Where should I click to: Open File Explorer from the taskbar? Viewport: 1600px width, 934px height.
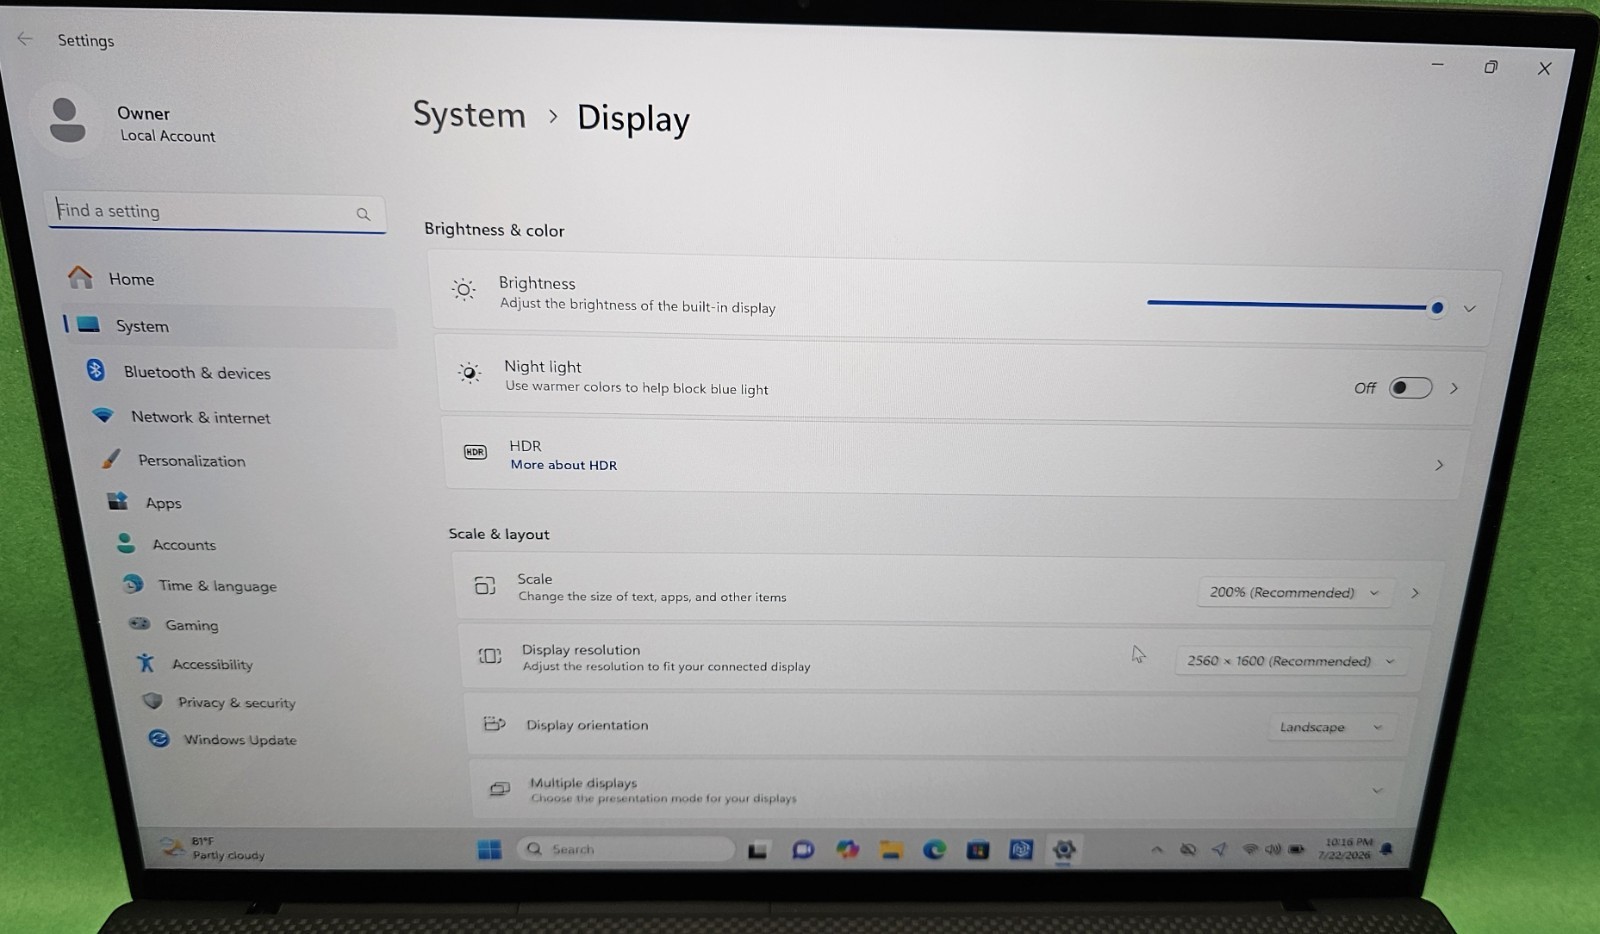point(891,850)
